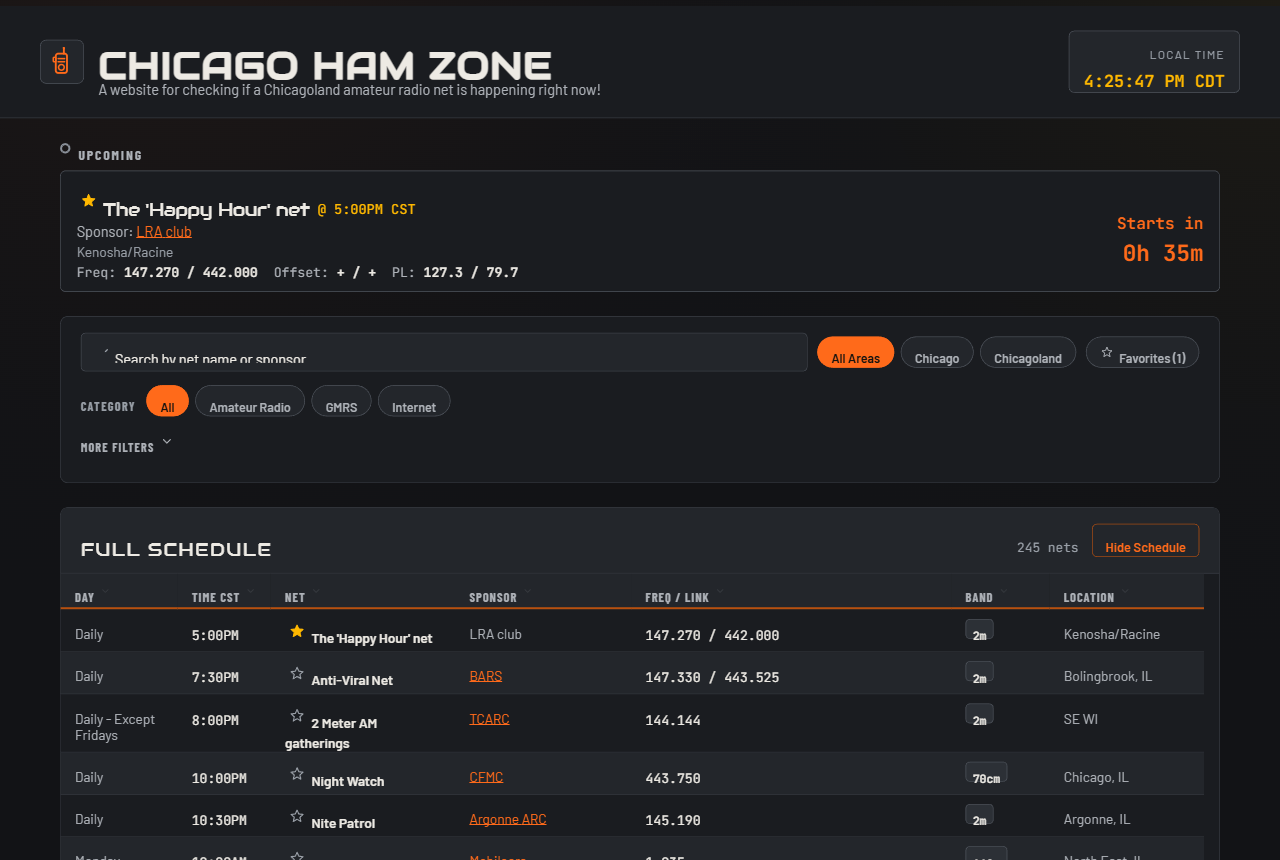Select the All Areas filter
Image resolution: width=1280 pixels, height=860 pixels.
click(x=855, y=352)
